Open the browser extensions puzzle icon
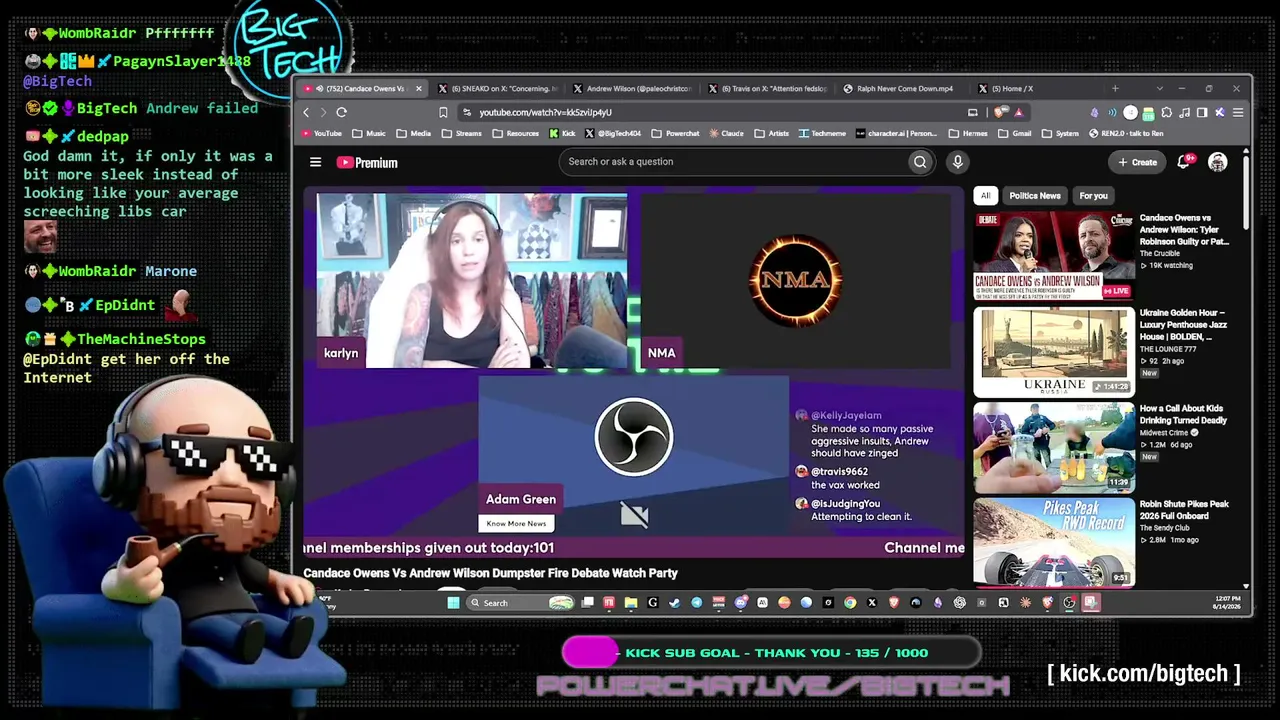The width and height of the screenshot is (1280, 720). (x=1166, y=113)
